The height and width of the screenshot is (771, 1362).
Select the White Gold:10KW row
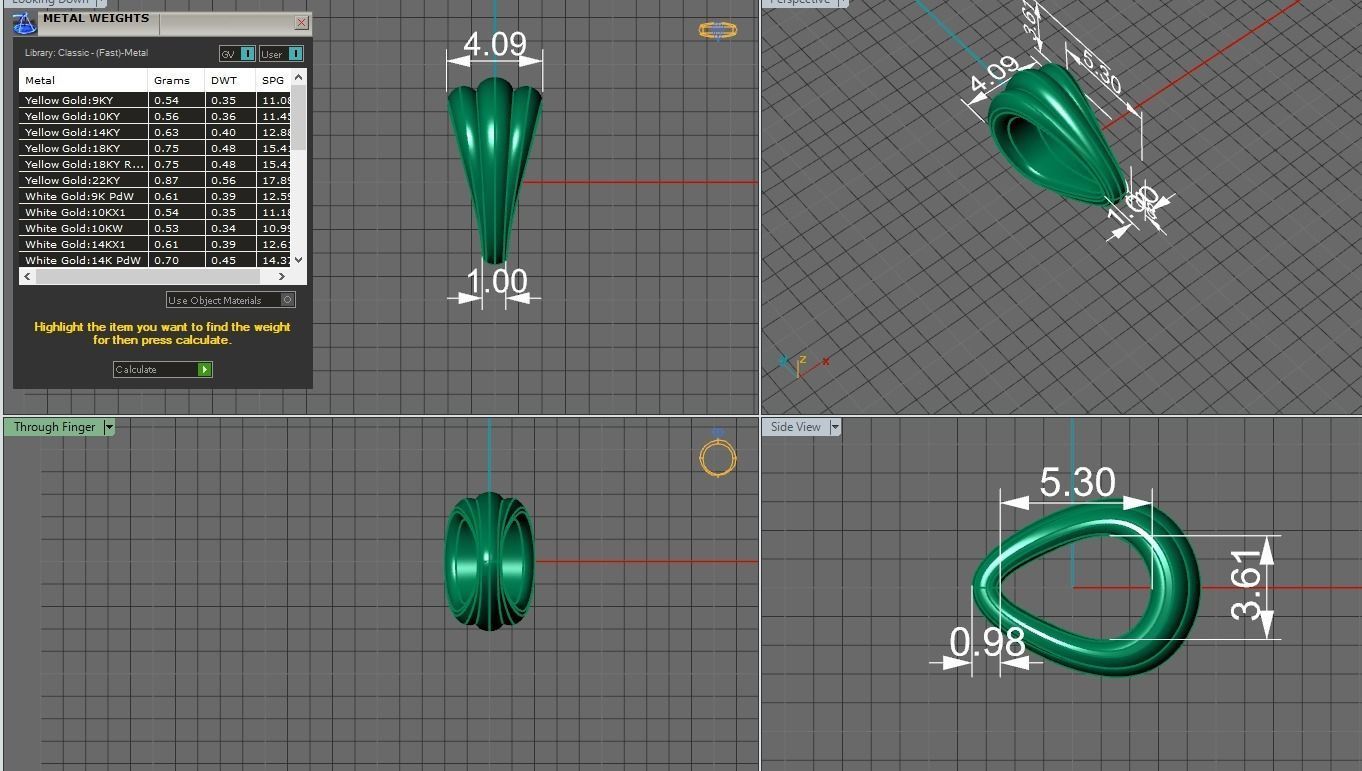point(155,228)
